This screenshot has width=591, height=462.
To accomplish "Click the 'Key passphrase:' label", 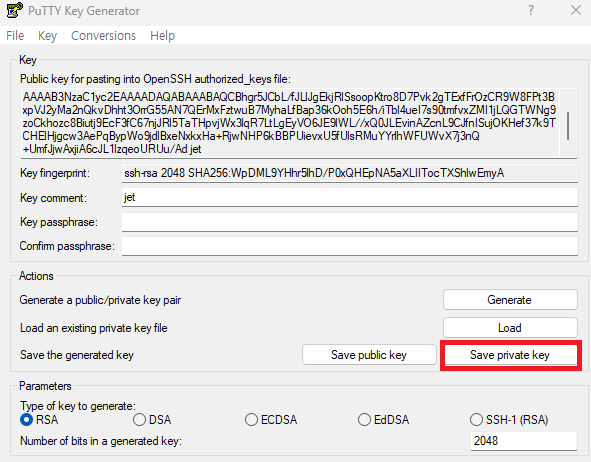I will coord(59,222).
